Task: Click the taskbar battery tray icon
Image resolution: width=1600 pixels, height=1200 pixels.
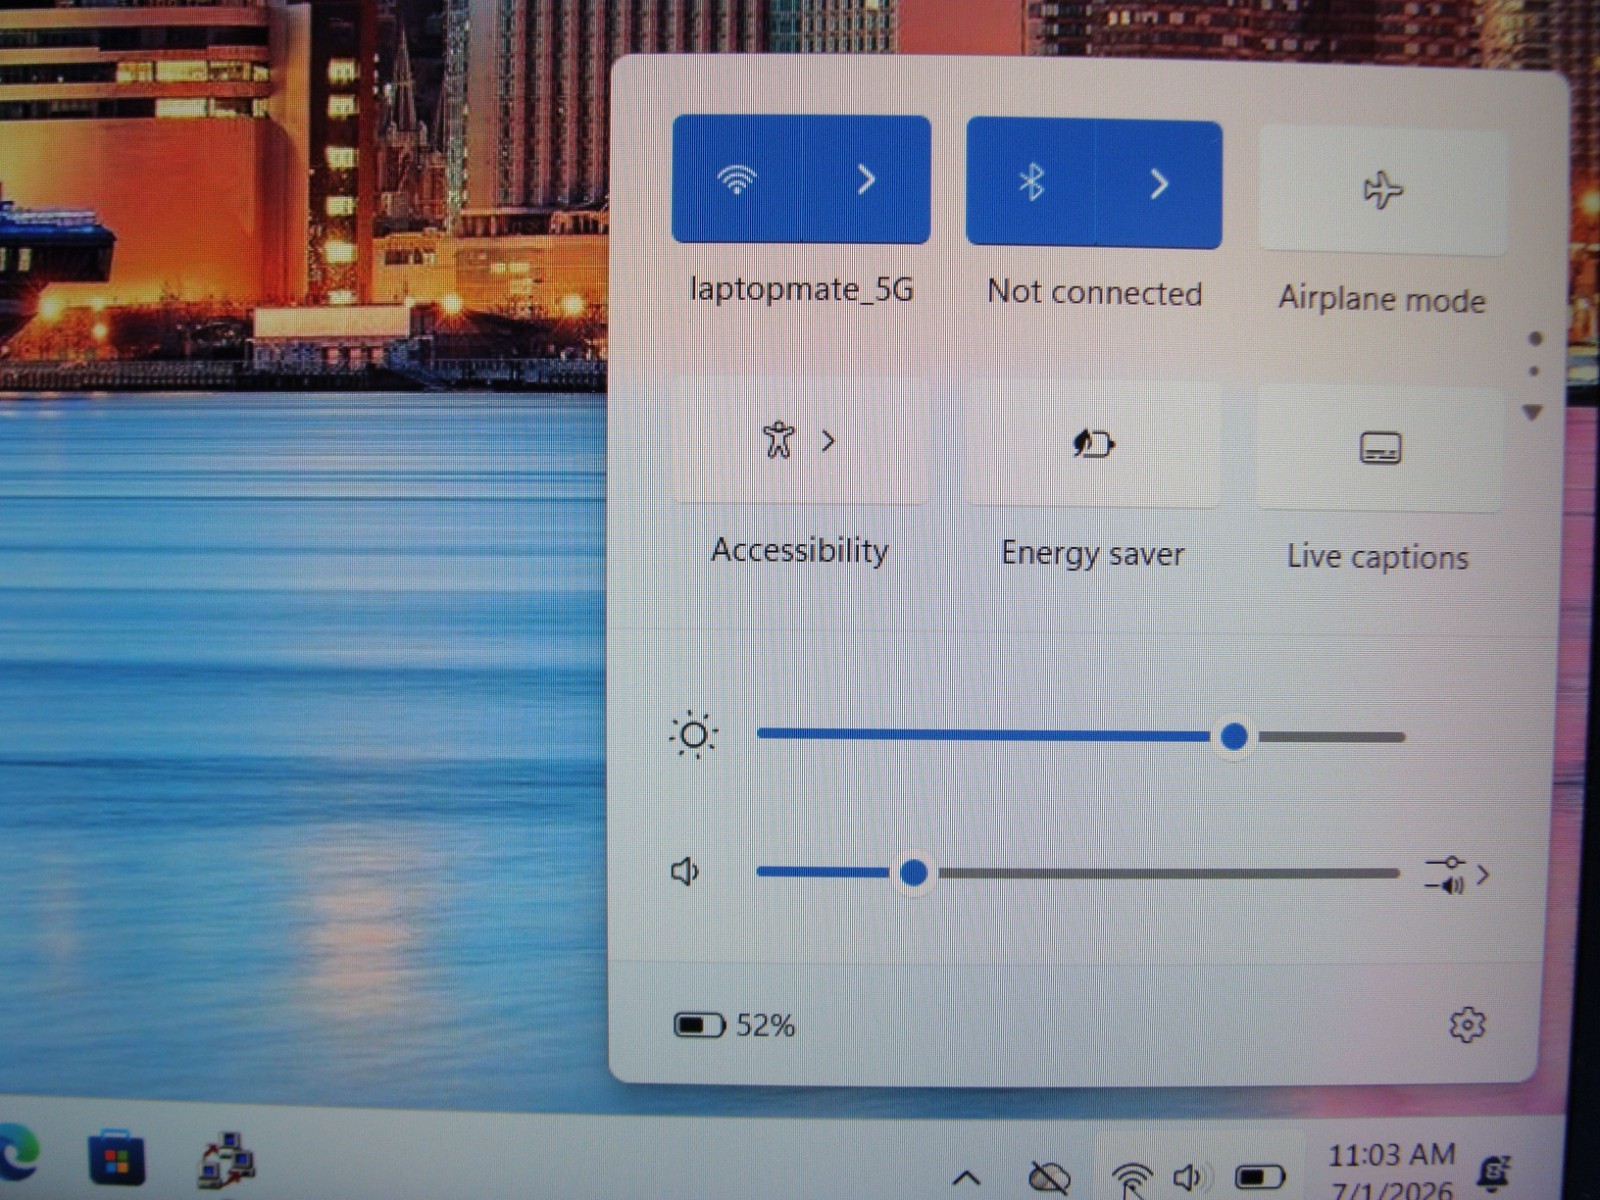Action: pyautogui.click(x=1259, y=1177)
